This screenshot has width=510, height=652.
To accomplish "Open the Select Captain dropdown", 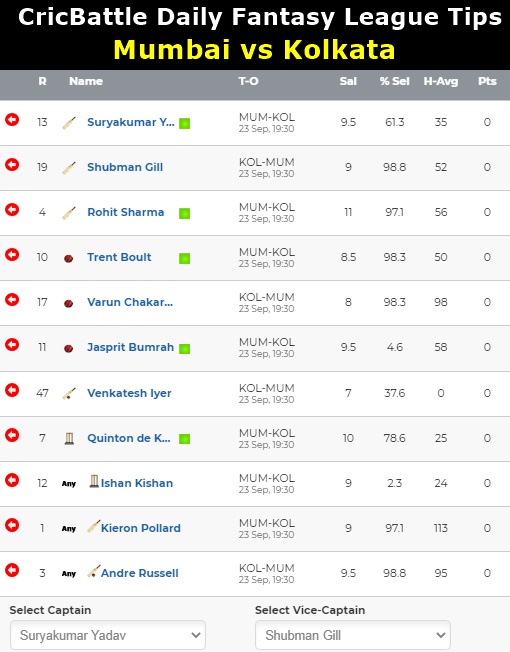I will click(108, 635).
